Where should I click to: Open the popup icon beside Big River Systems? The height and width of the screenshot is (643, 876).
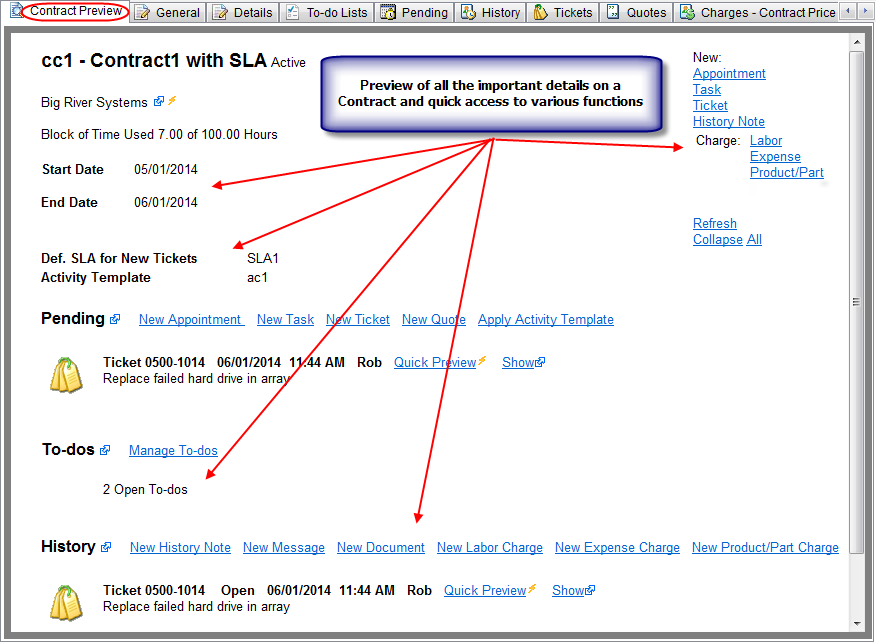(x=159, y=102)
